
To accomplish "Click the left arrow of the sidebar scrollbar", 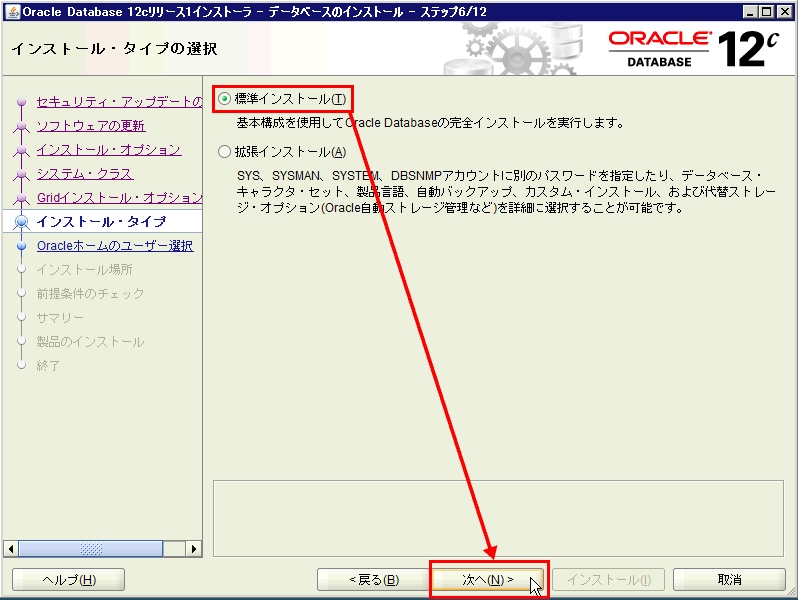I will click(x=13, y=549).
